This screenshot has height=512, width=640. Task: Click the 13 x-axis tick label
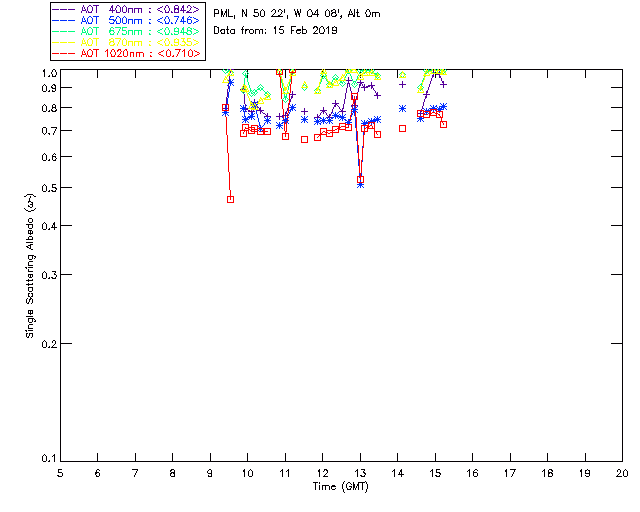360,474
